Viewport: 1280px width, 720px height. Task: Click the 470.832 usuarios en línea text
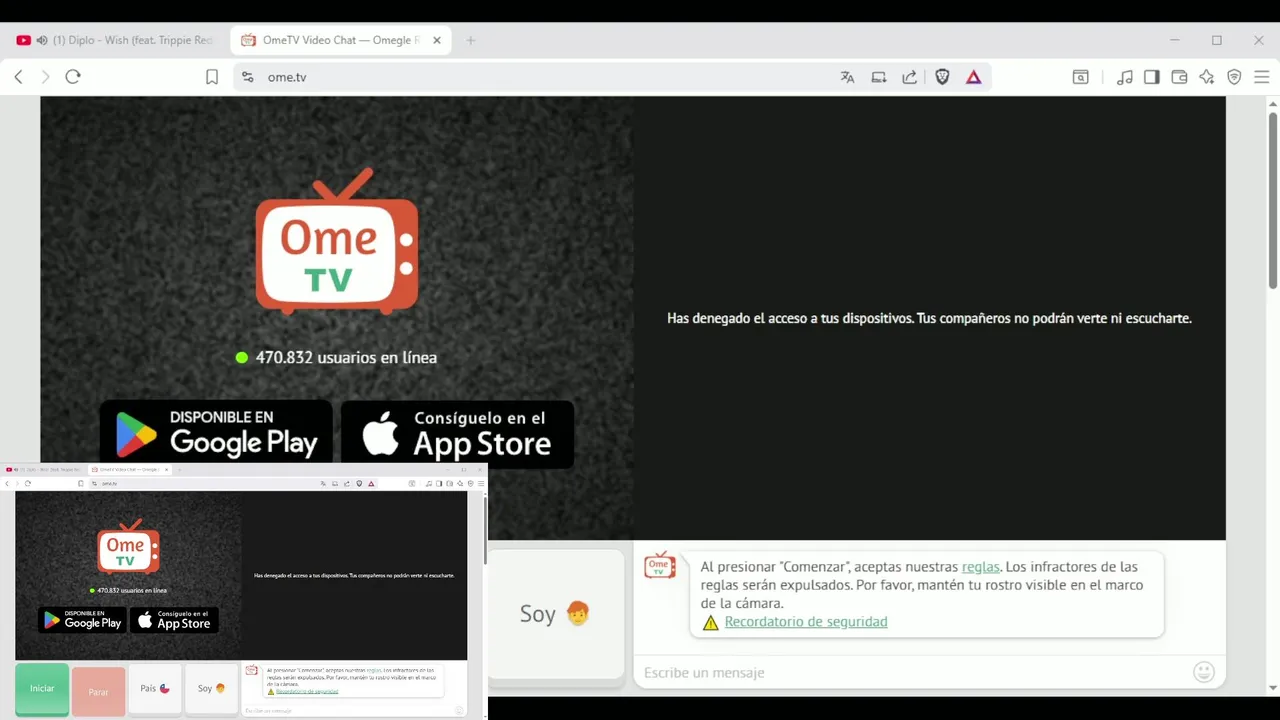[346, 357]
